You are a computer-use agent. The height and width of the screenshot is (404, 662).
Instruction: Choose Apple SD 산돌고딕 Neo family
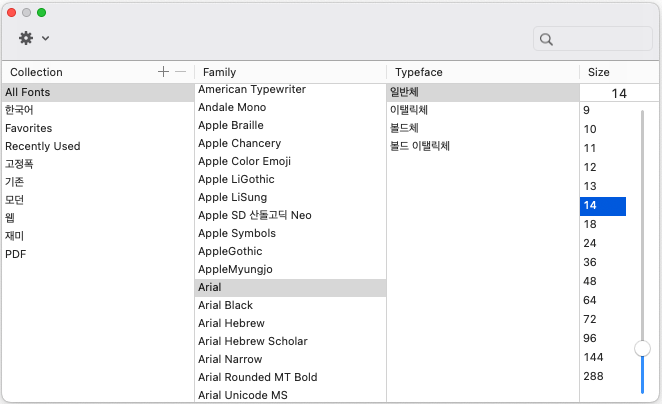(x=290, y=215)
